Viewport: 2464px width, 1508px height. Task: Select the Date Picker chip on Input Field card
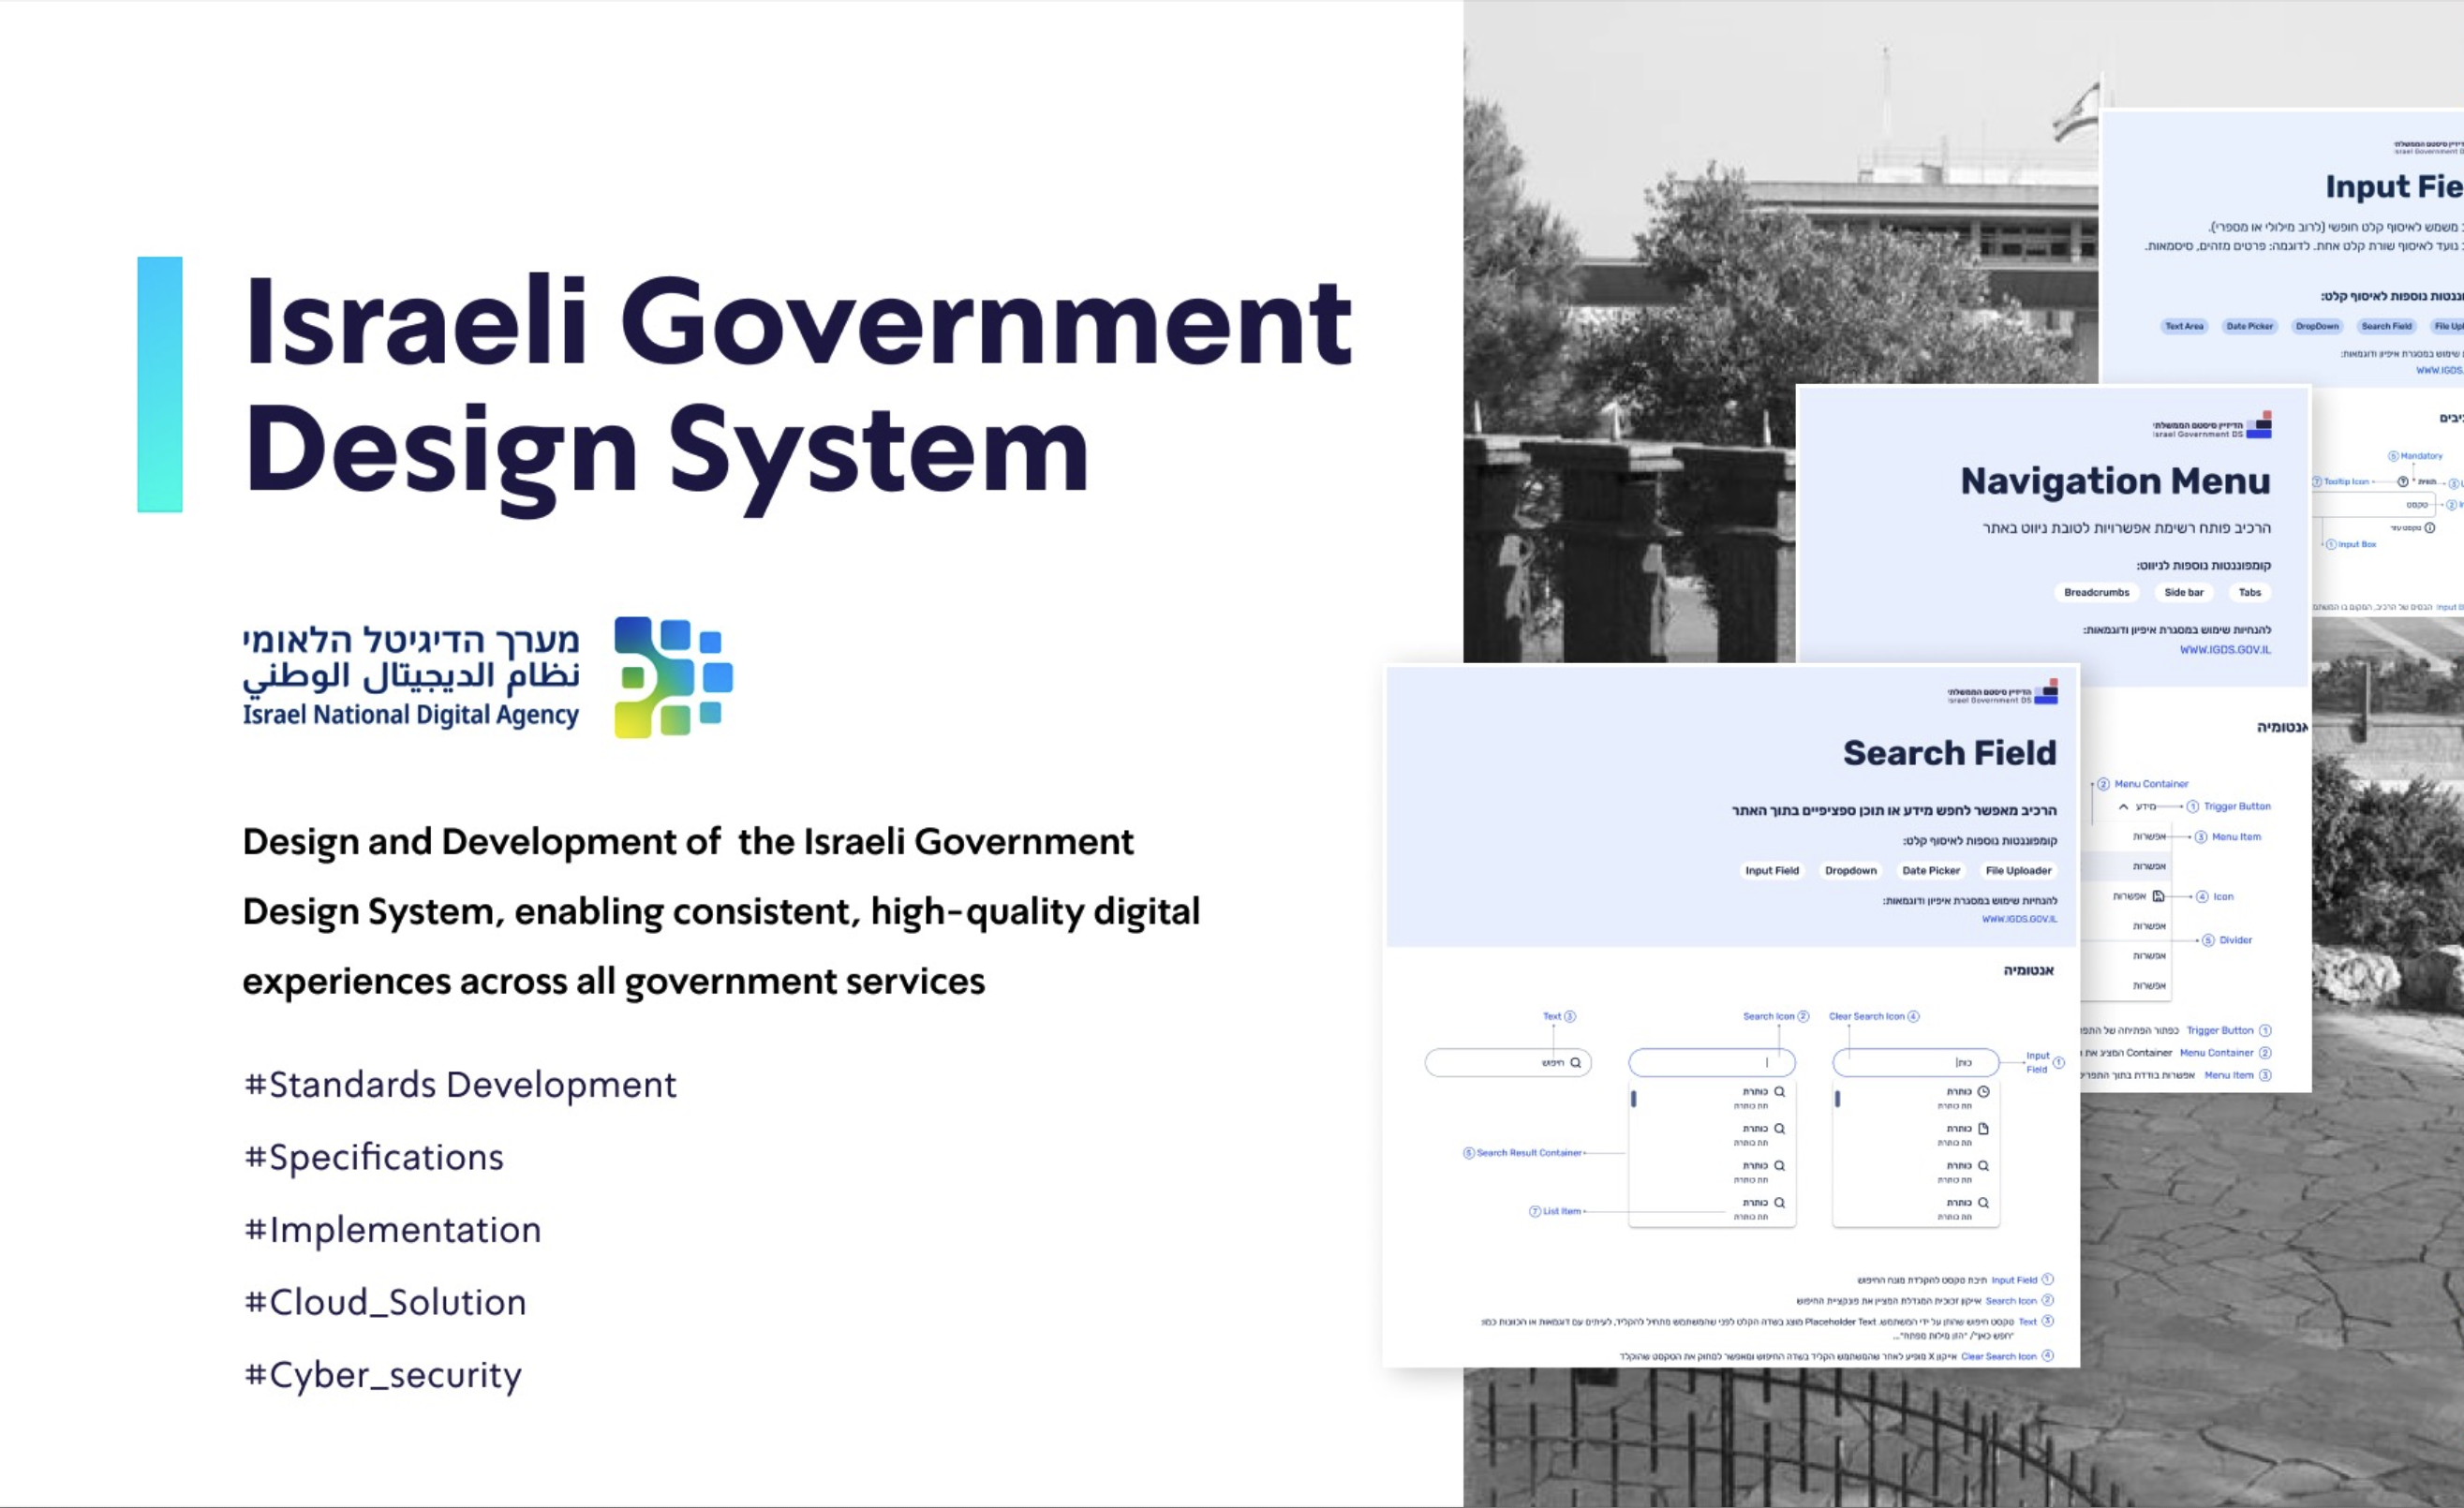(2249, 326)
